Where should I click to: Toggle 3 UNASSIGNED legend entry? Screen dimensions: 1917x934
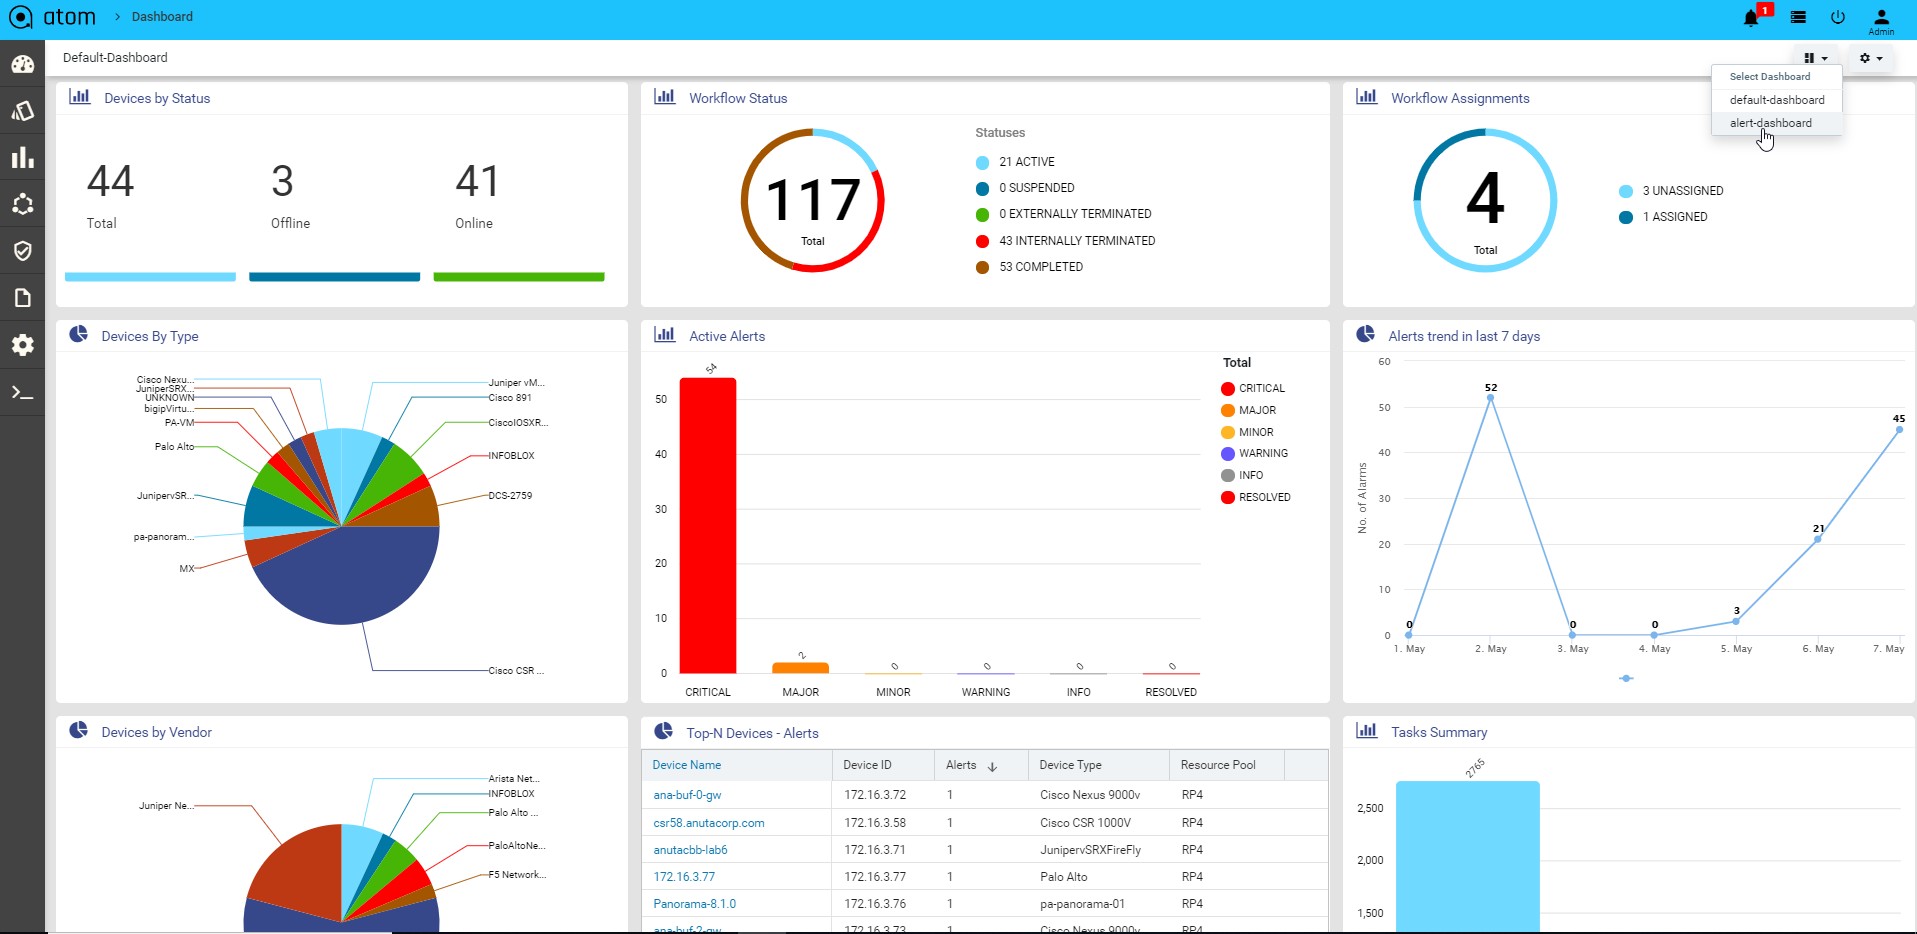pyautogui.click(x=1671, y=191)
